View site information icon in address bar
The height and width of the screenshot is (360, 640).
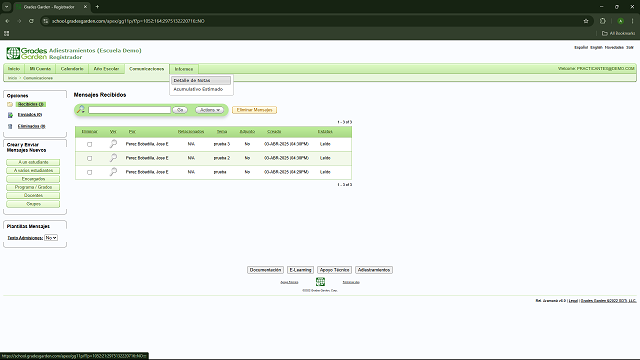[x=46, y=21]
